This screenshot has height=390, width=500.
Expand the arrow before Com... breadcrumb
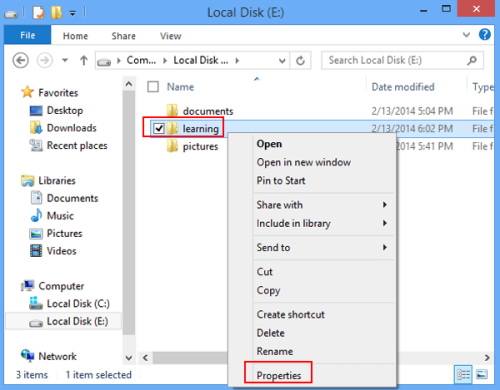coord(119,61)
